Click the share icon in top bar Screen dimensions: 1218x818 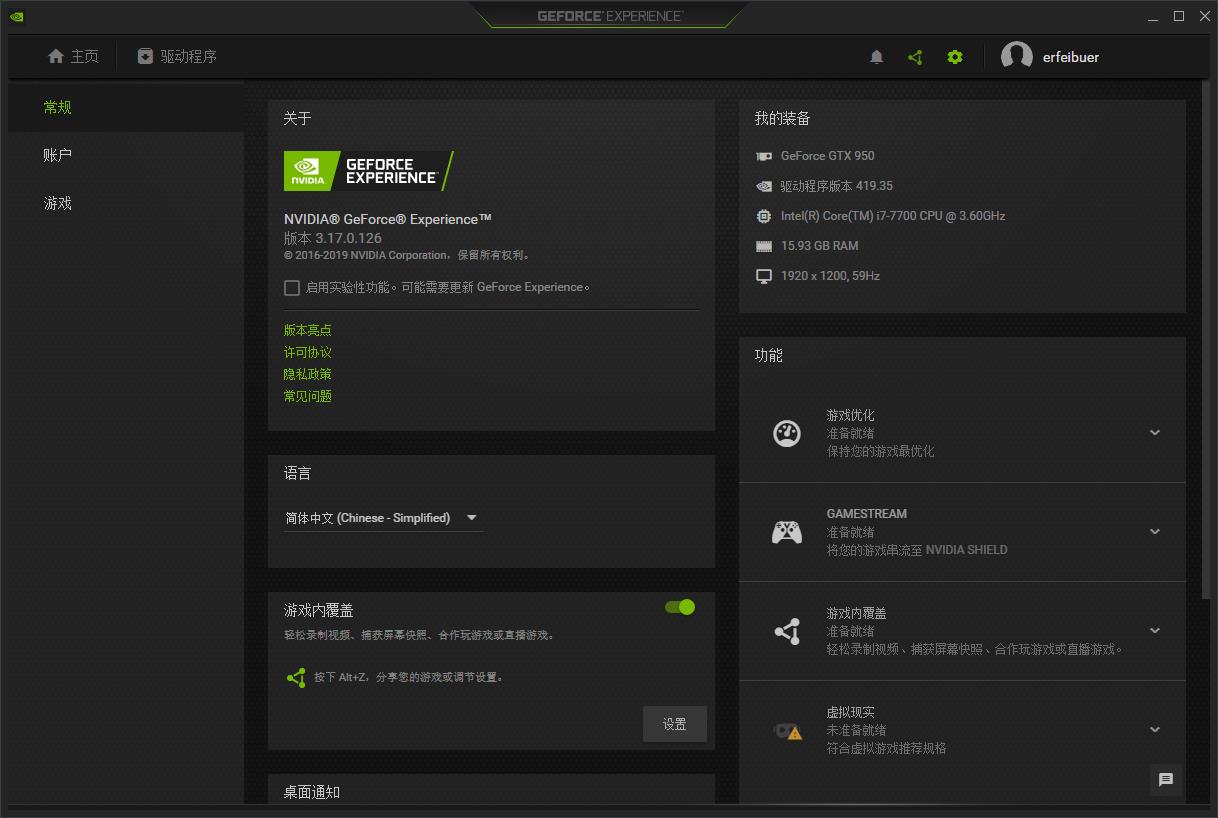[915, 57]
